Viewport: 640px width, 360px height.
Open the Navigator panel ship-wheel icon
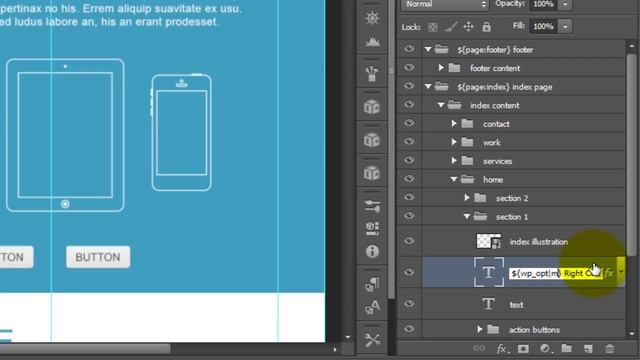(x=372, y=18)
